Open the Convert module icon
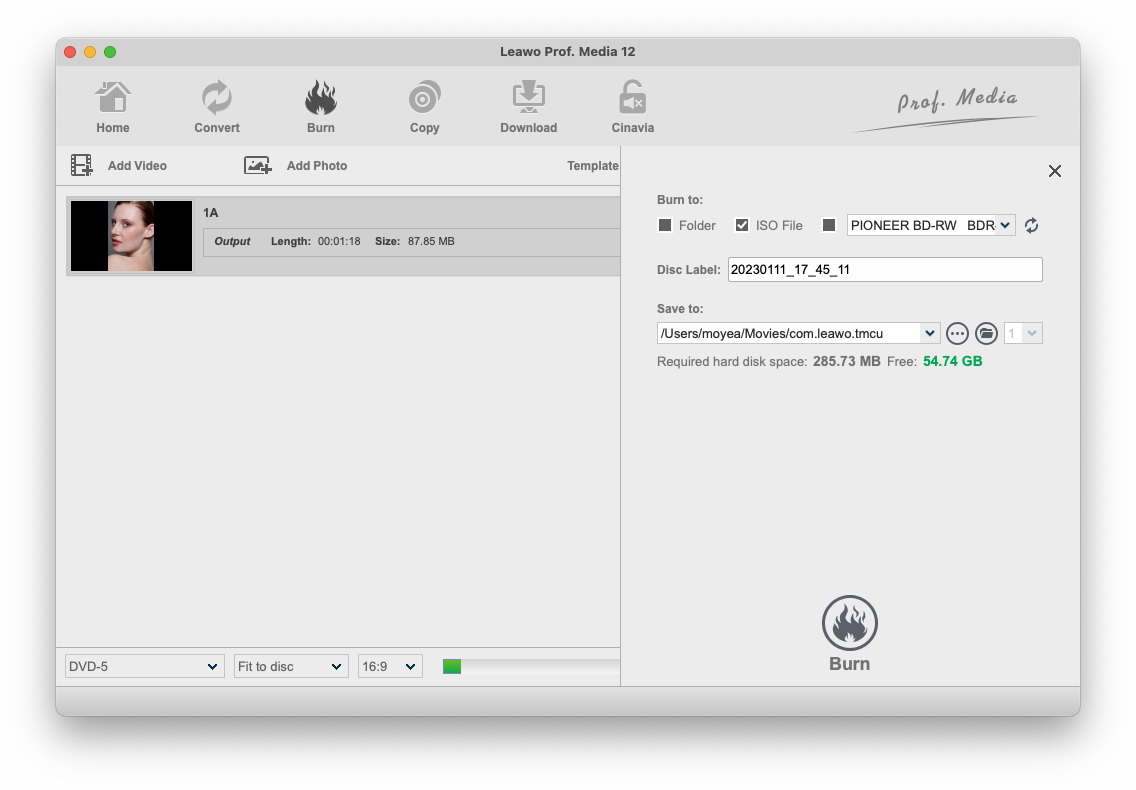The width and height of the screenshot is (1136, 790). (217, 99)
